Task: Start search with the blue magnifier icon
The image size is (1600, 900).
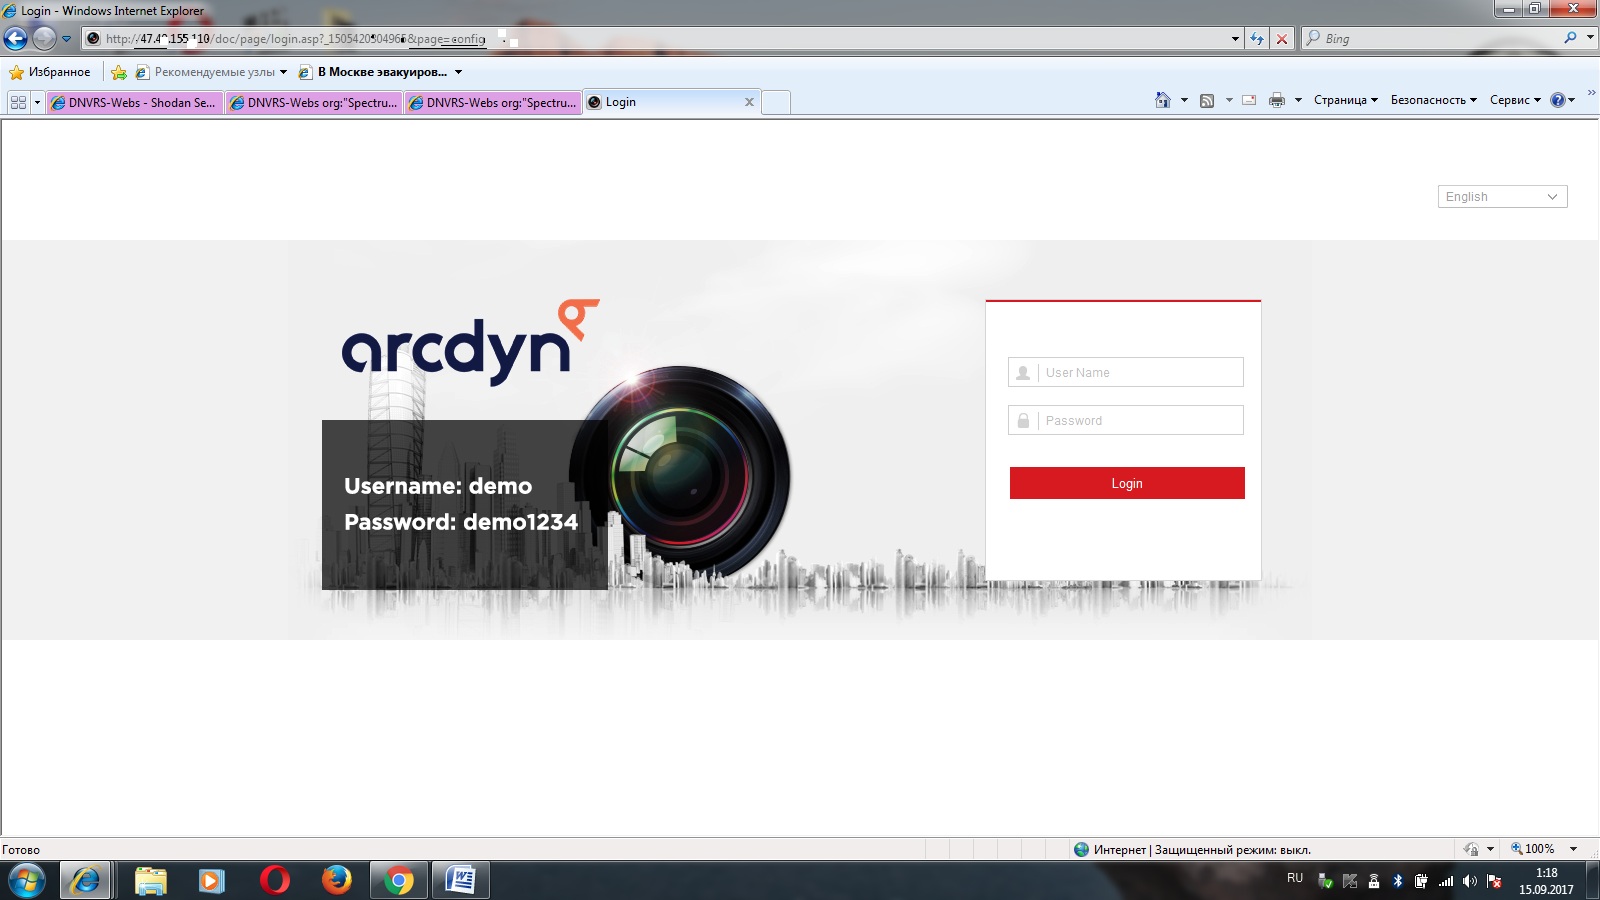Action: tap(1570, 38)
